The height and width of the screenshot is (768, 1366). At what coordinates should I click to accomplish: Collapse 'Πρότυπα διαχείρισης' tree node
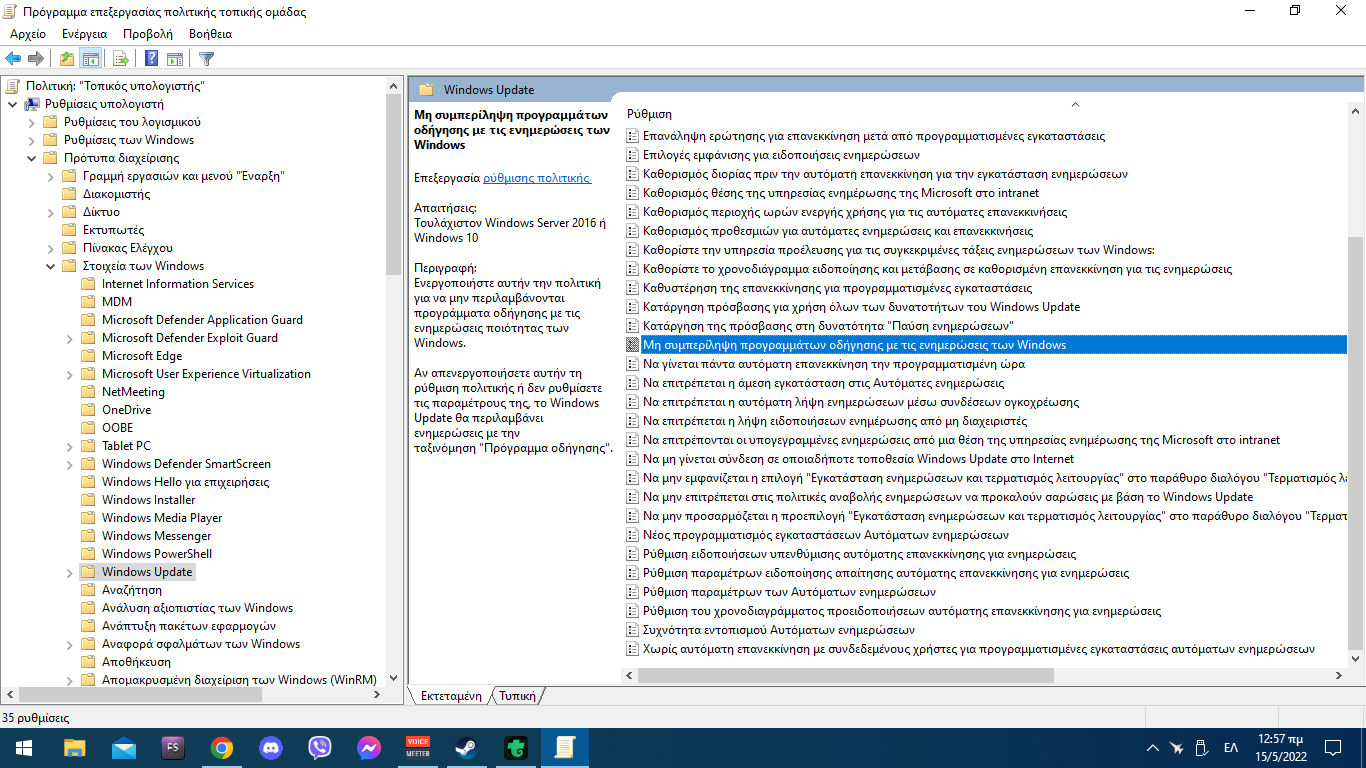click(31, 158)
